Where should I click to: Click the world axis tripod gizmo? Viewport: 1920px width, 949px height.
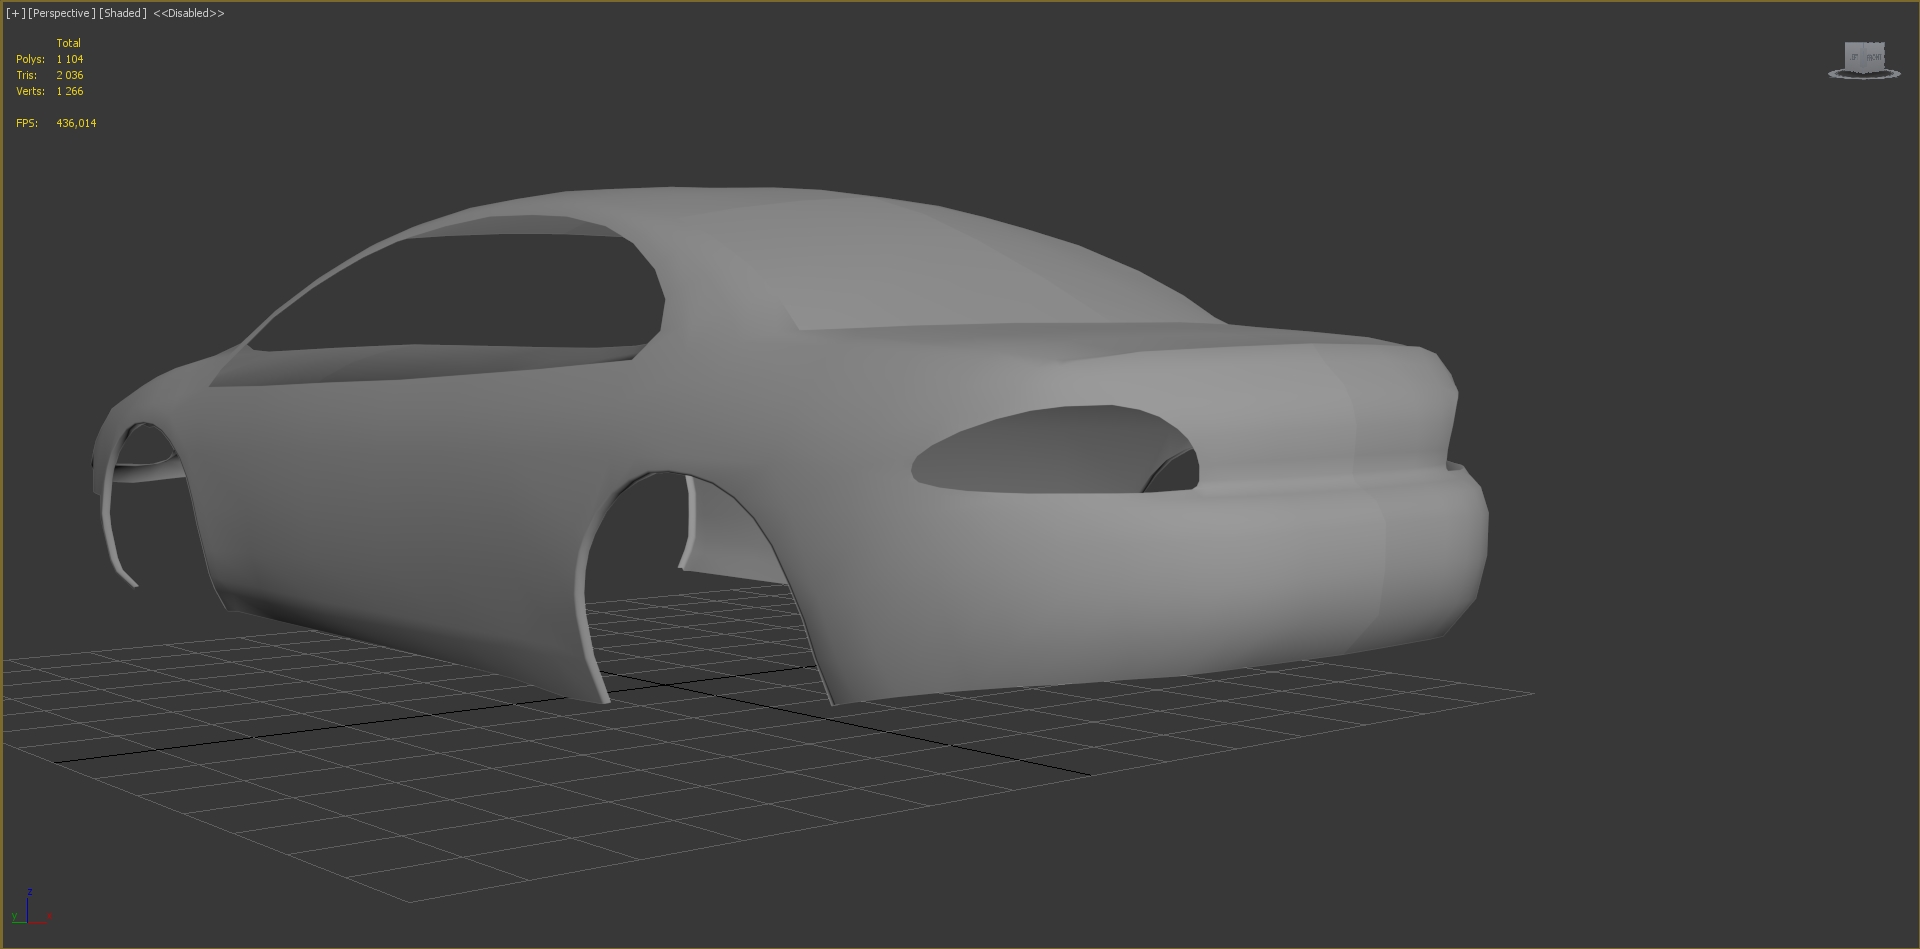coord(30,912)
